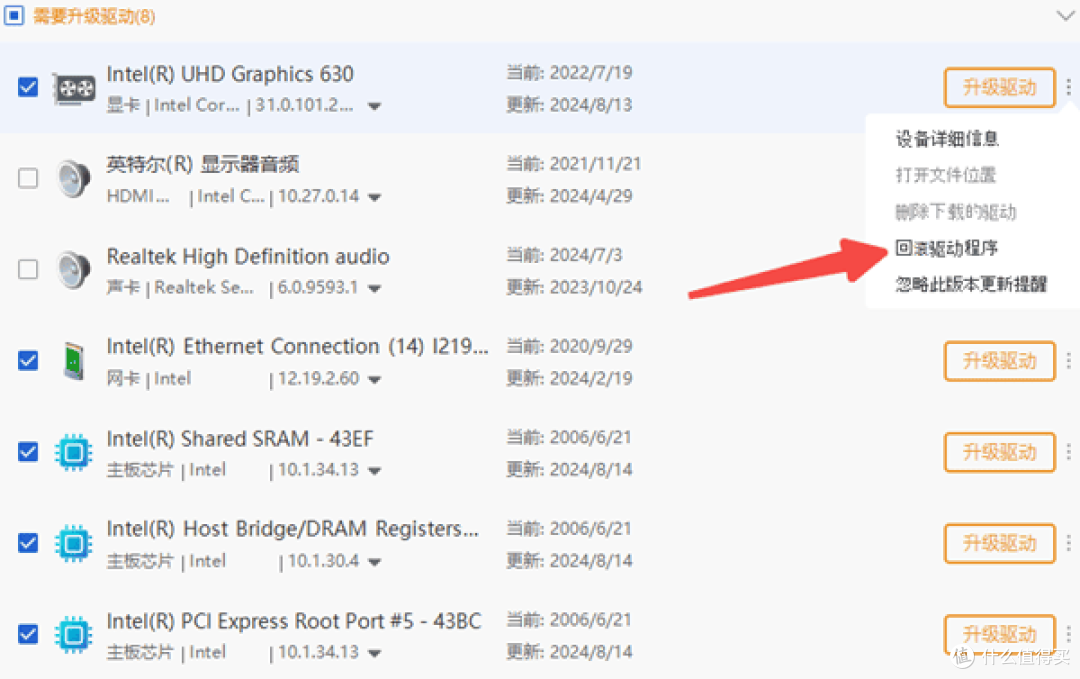Screen dimensions: 1080x679
Task: Click the chip icon for Intel Shared SRAM
Action: pos(74,452)
